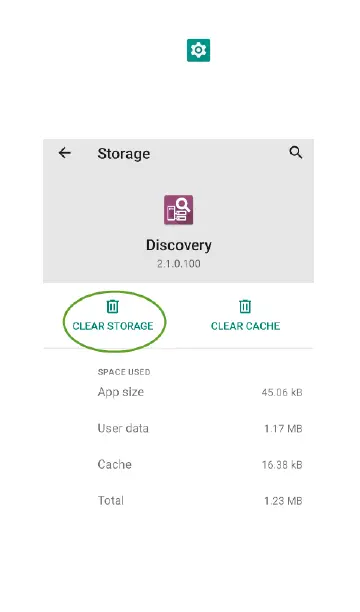Viewport: 360px width, 612px height.
Task: Tap the Discovery app icon
Action: point(178,210)
